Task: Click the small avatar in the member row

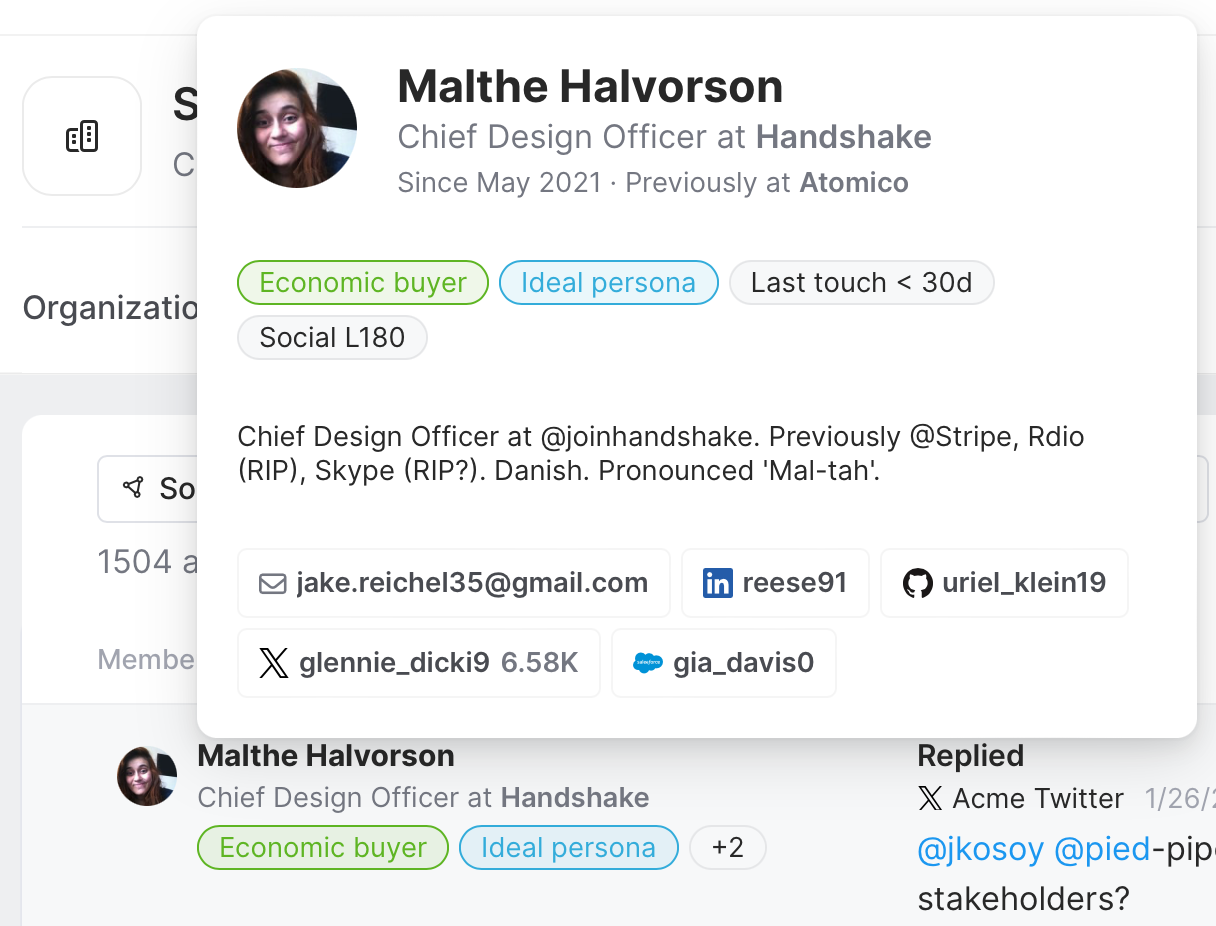Action: point(147,776)
